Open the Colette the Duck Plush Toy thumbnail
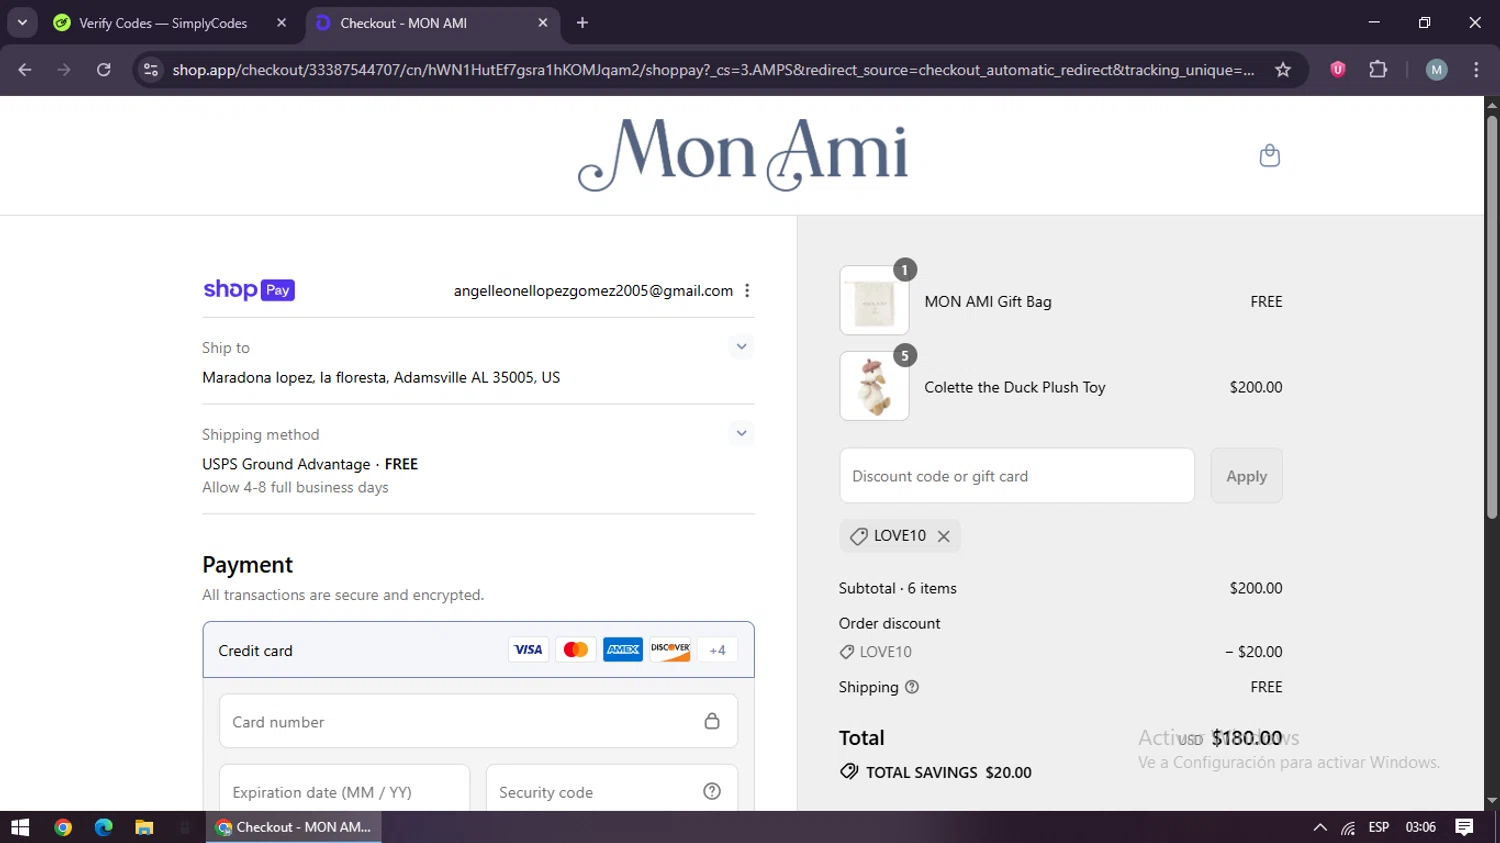 [x=874, y=386]
